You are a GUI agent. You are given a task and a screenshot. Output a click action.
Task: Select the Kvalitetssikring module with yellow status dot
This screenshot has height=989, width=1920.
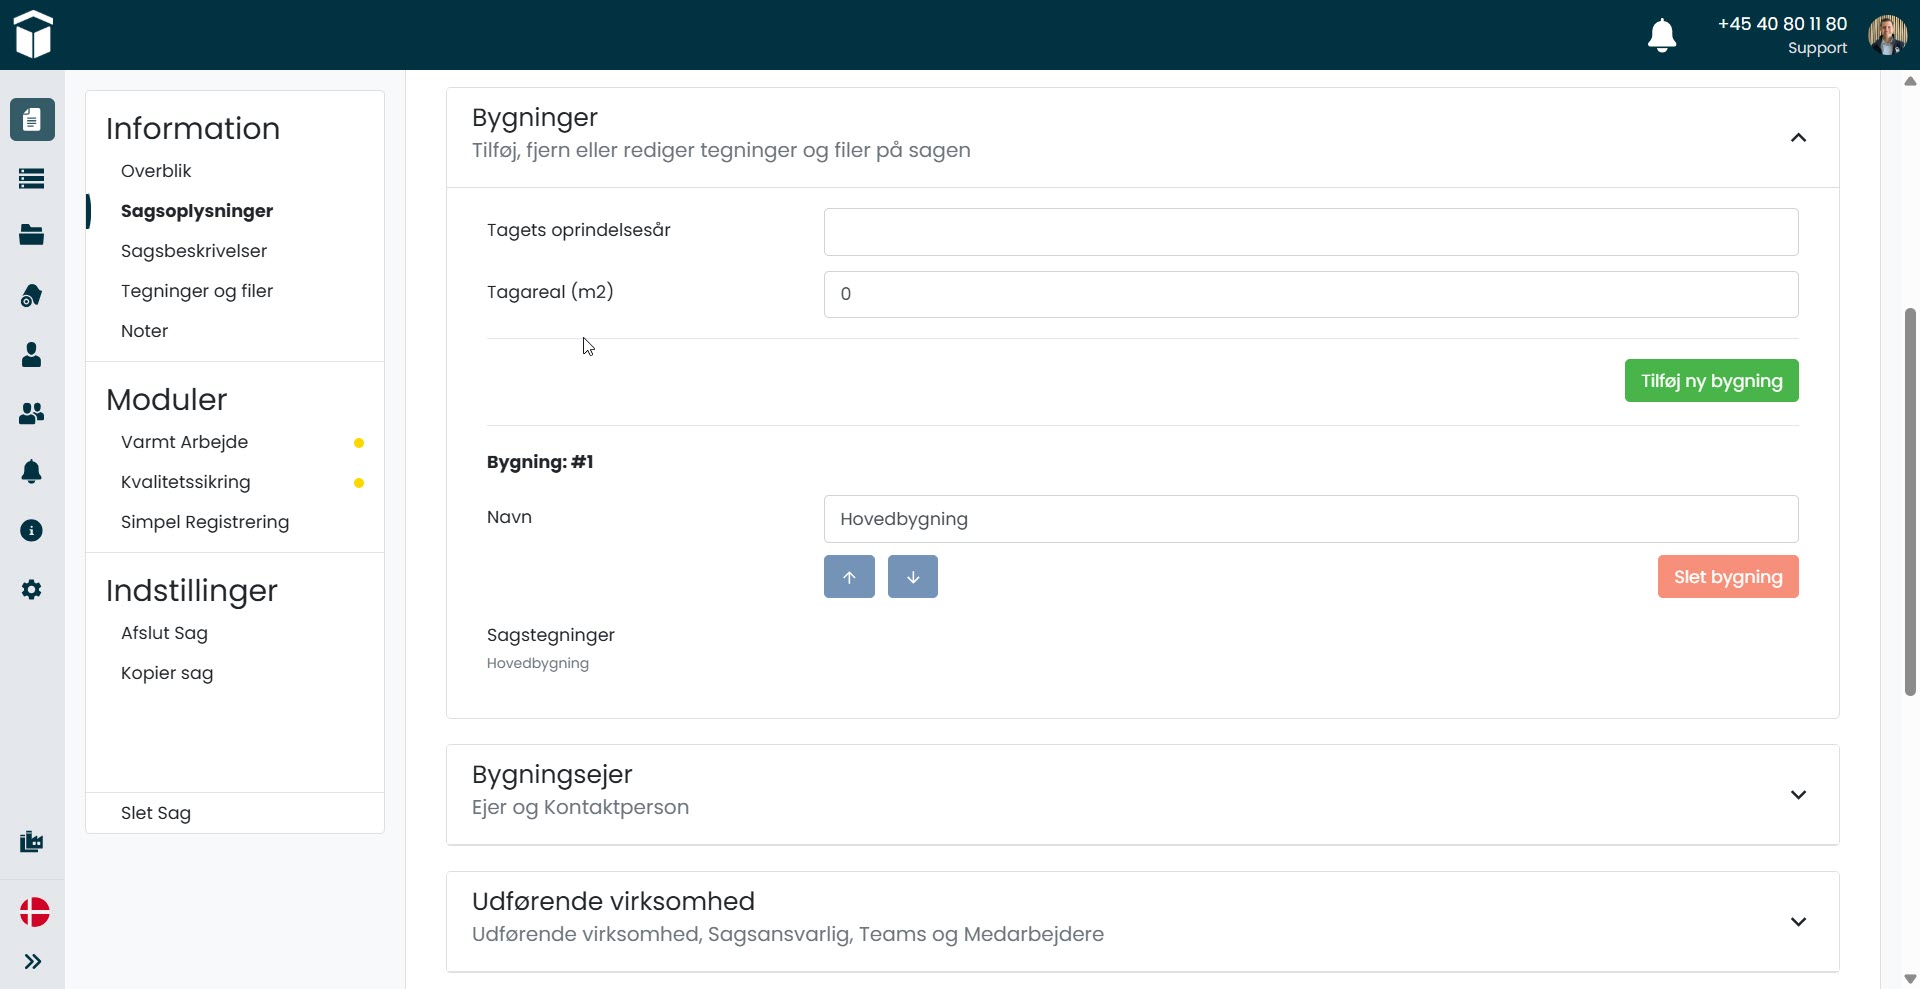[185, 481]
